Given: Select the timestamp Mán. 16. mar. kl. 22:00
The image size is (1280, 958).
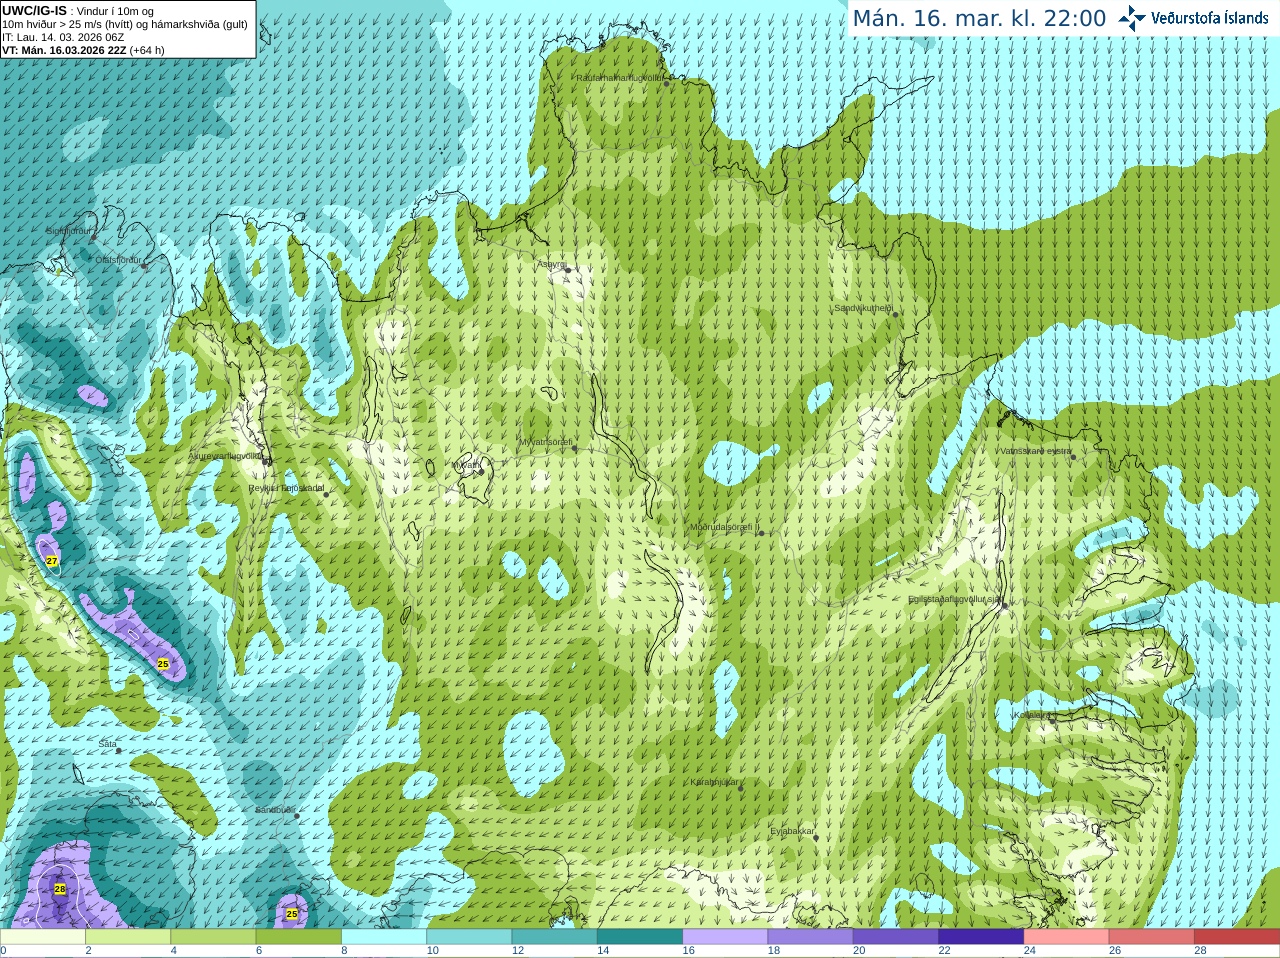Looking at the screenshot, I should pyautogui.click(x=979, y=19).
